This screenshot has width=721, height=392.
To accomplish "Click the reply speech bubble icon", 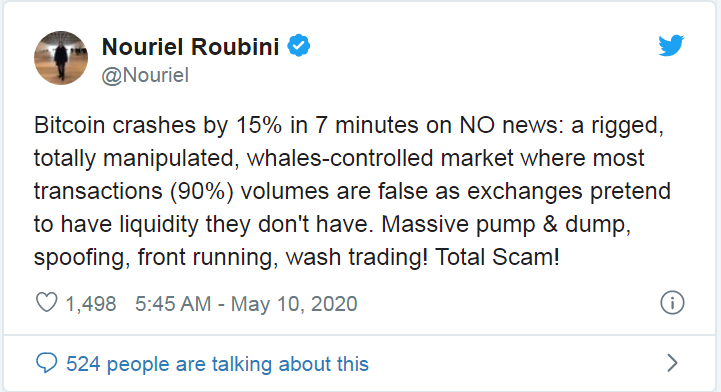I will click(46, 363).
